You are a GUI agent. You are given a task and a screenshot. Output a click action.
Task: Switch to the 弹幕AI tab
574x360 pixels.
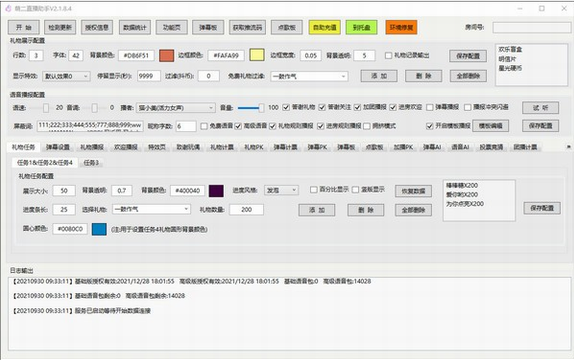432,147
